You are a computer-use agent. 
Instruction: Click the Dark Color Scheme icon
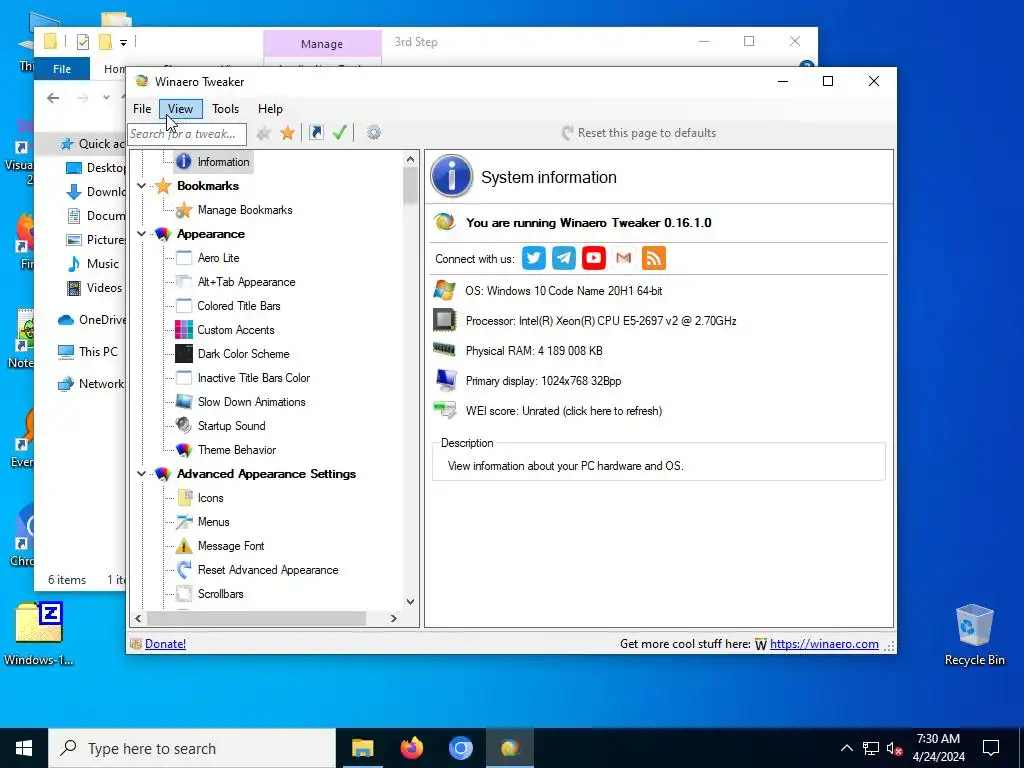(184, 353)
